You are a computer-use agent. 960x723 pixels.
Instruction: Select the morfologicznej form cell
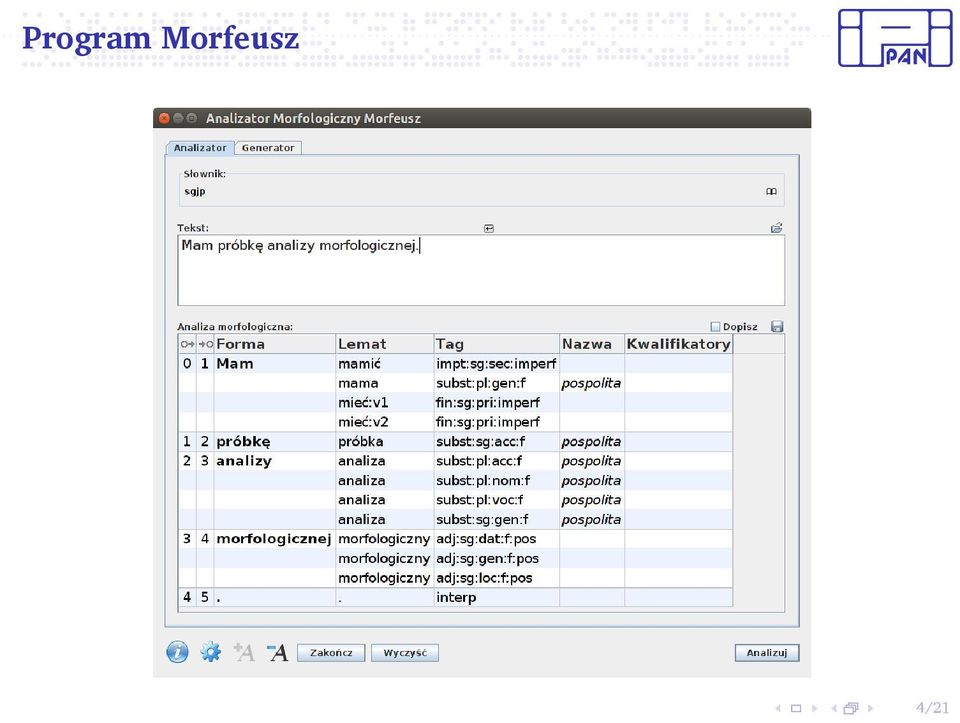(274, 539)
